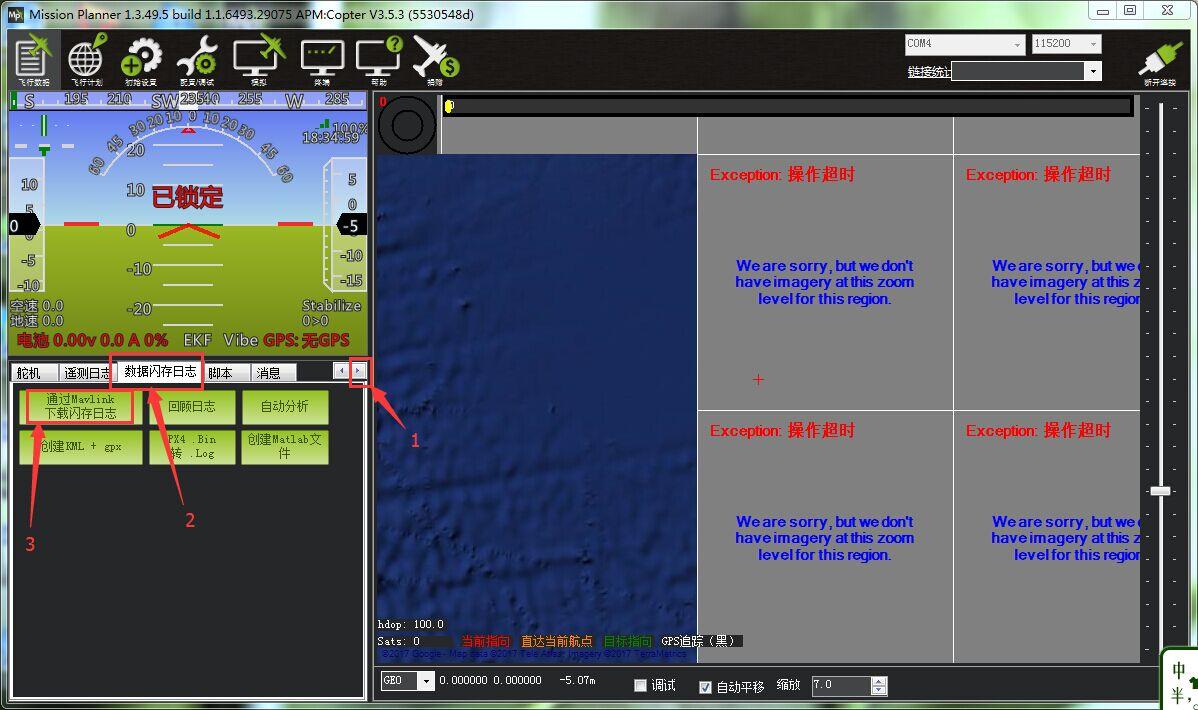Viewport: 1198px width, 710px height.
Task: Expand the 115200 baud rate dropdown
Action: click(x=1093, y=44)
